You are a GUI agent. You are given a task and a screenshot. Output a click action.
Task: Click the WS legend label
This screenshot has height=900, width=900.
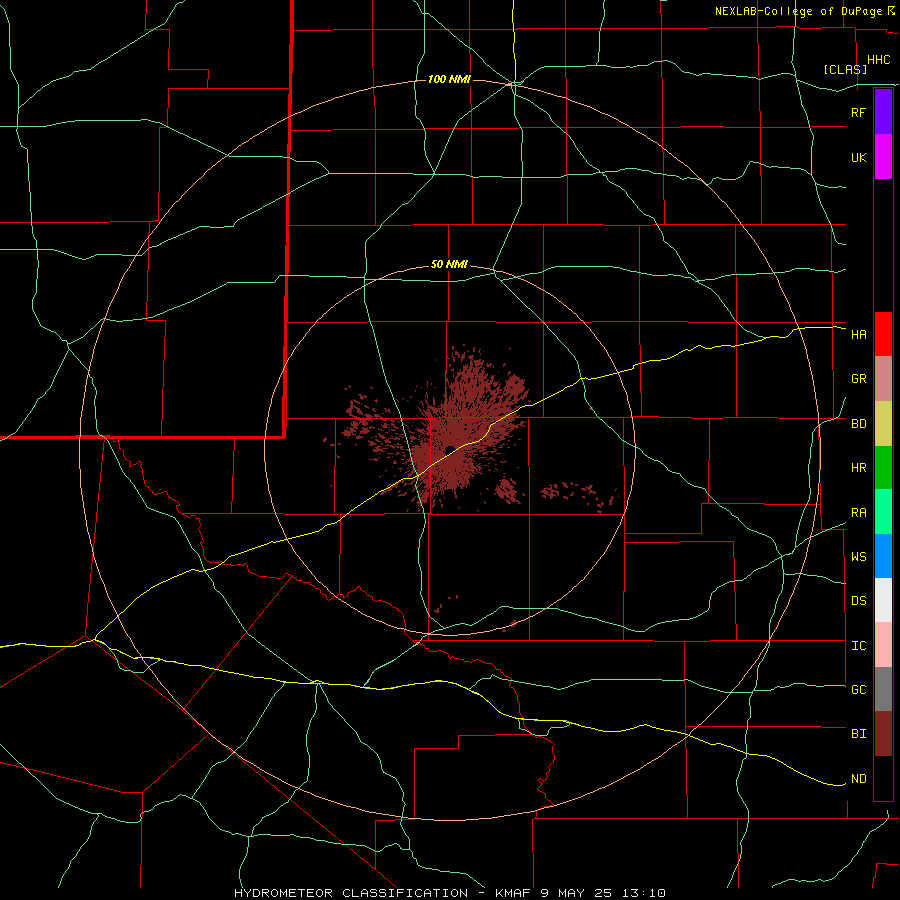pos(858,556)
